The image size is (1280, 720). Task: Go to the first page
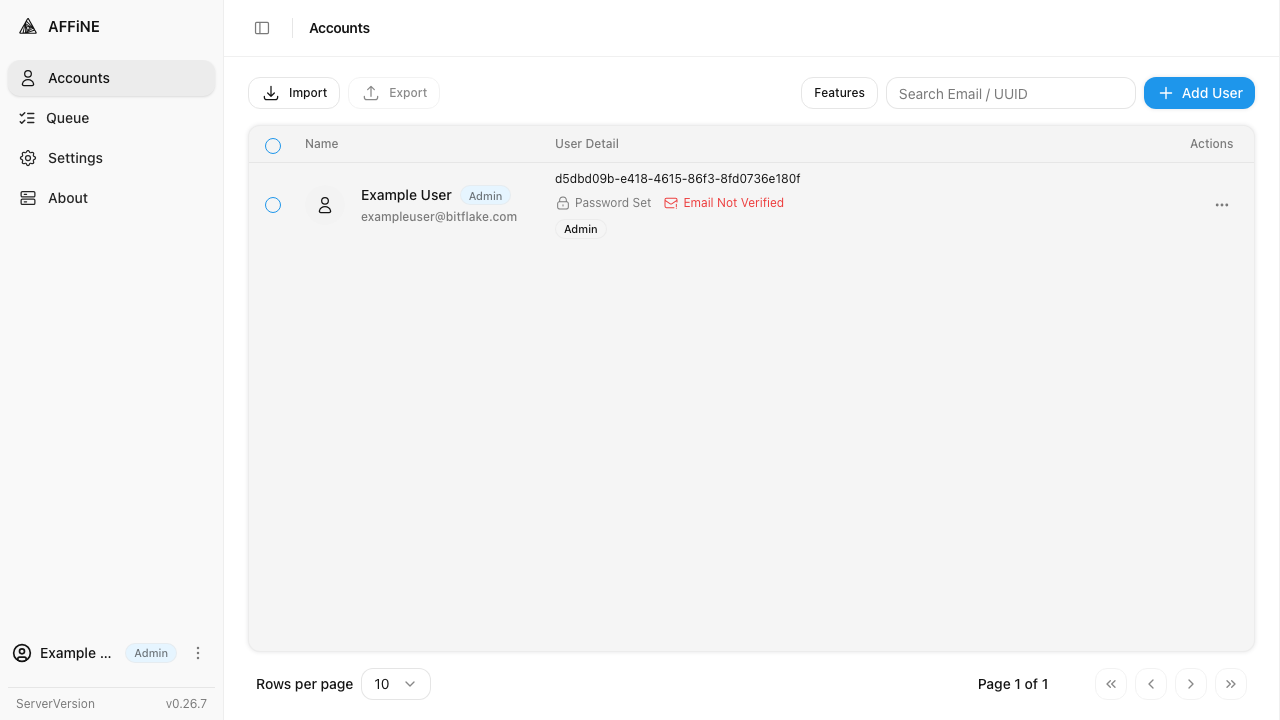pyautogui.click(x=1111, y=684)
